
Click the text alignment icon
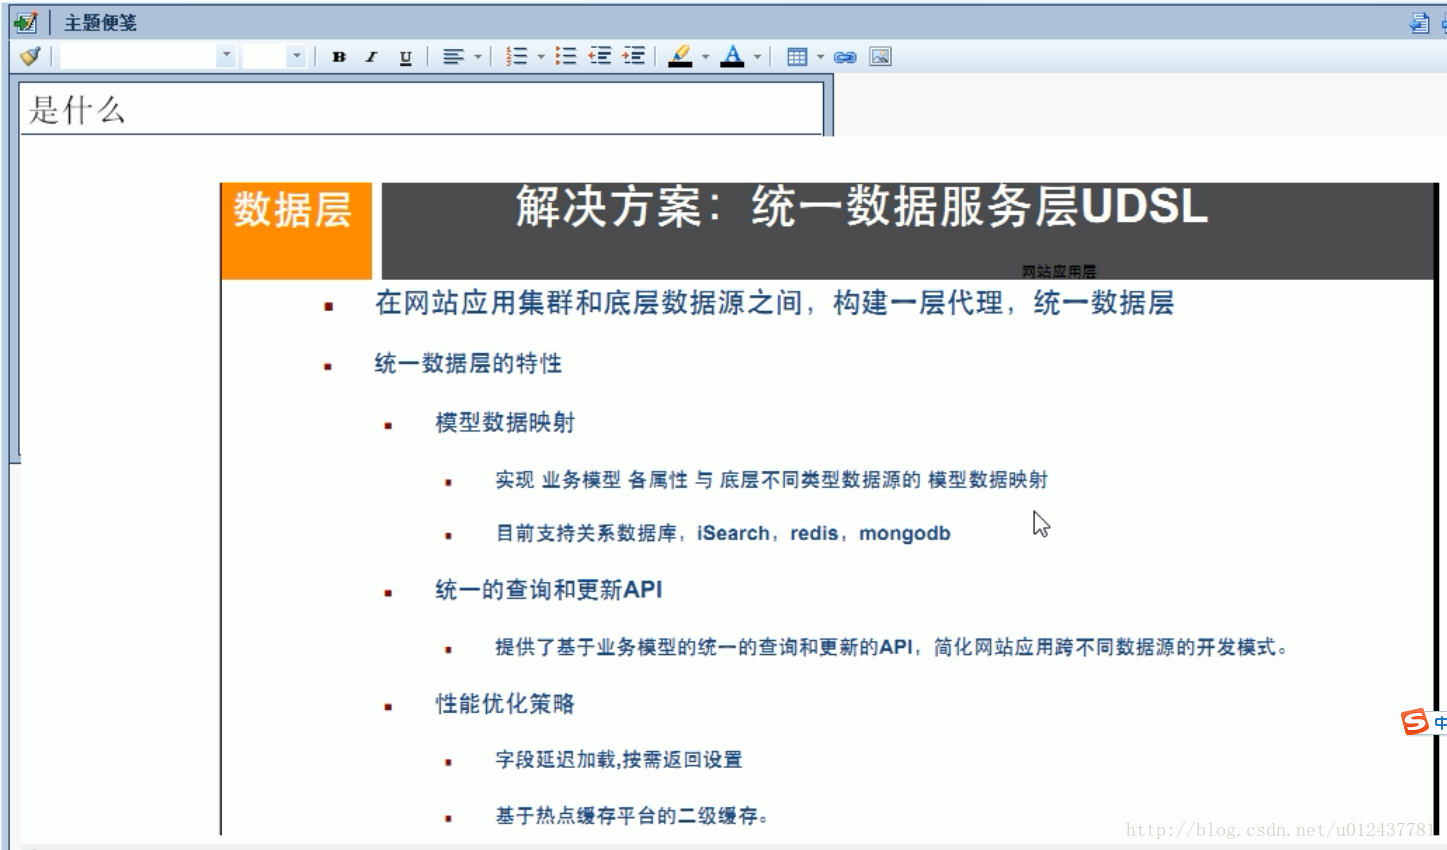(453, 57)
